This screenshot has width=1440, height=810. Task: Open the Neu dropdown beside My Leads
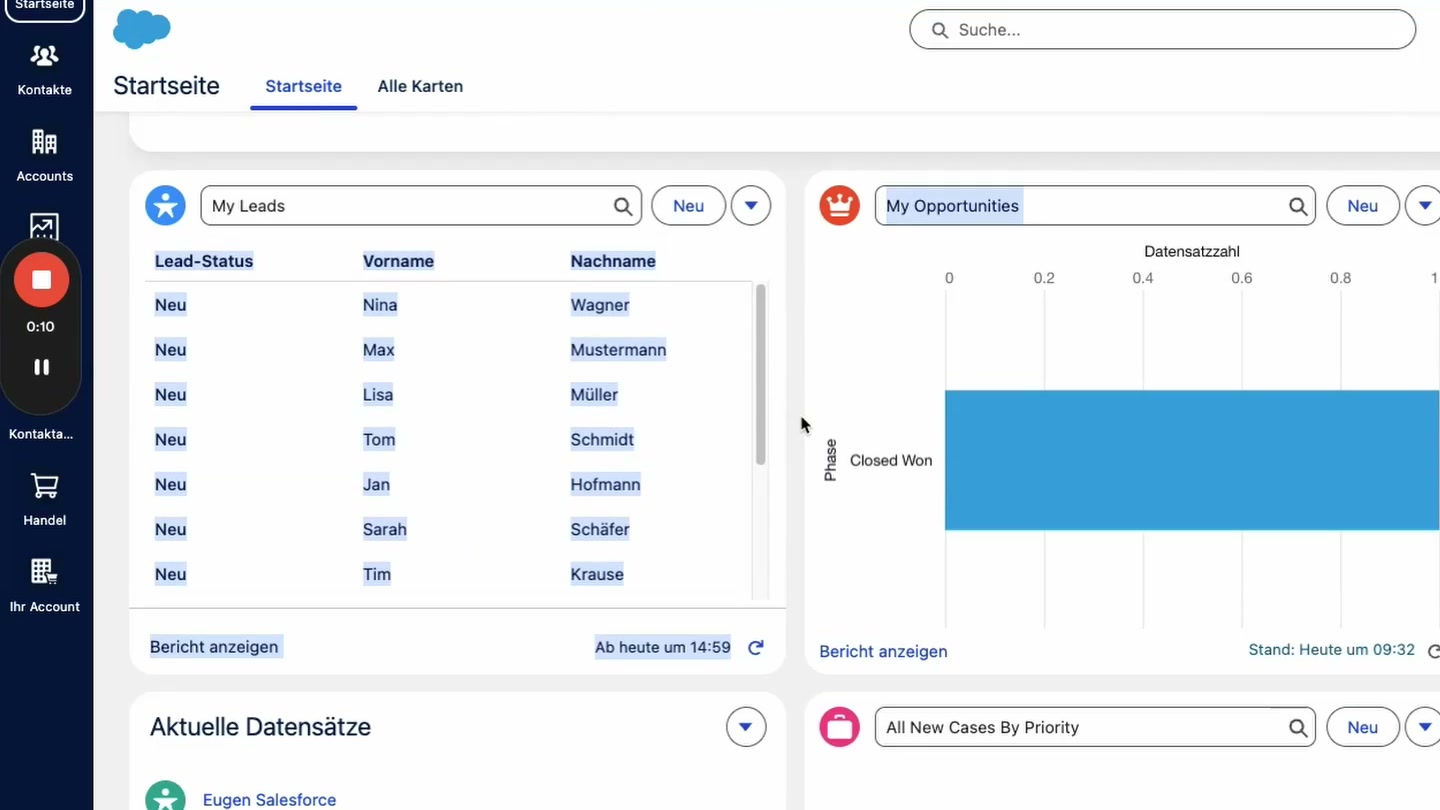pyautogui.click(x=750, y=205)
